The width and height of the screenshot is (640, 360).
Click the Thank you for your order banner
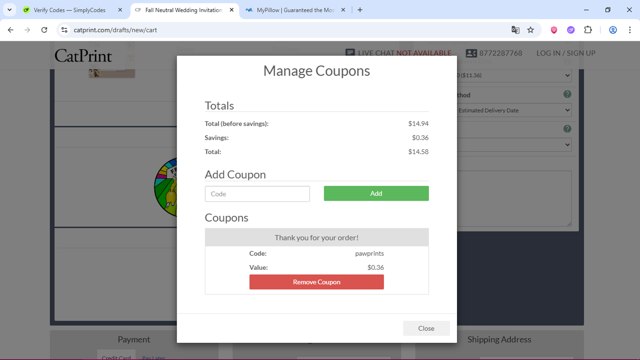coord(316,238)
